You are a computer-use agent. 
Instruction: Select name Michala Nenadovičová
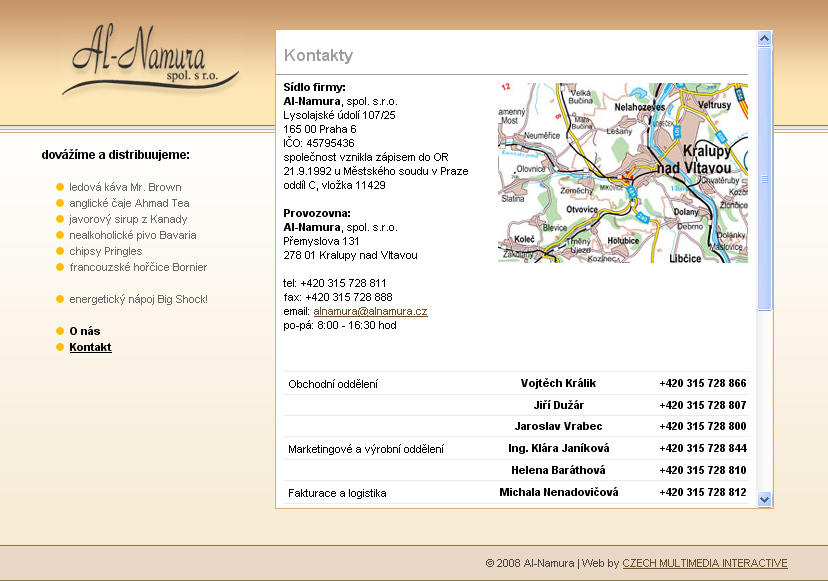click(558, 492)
